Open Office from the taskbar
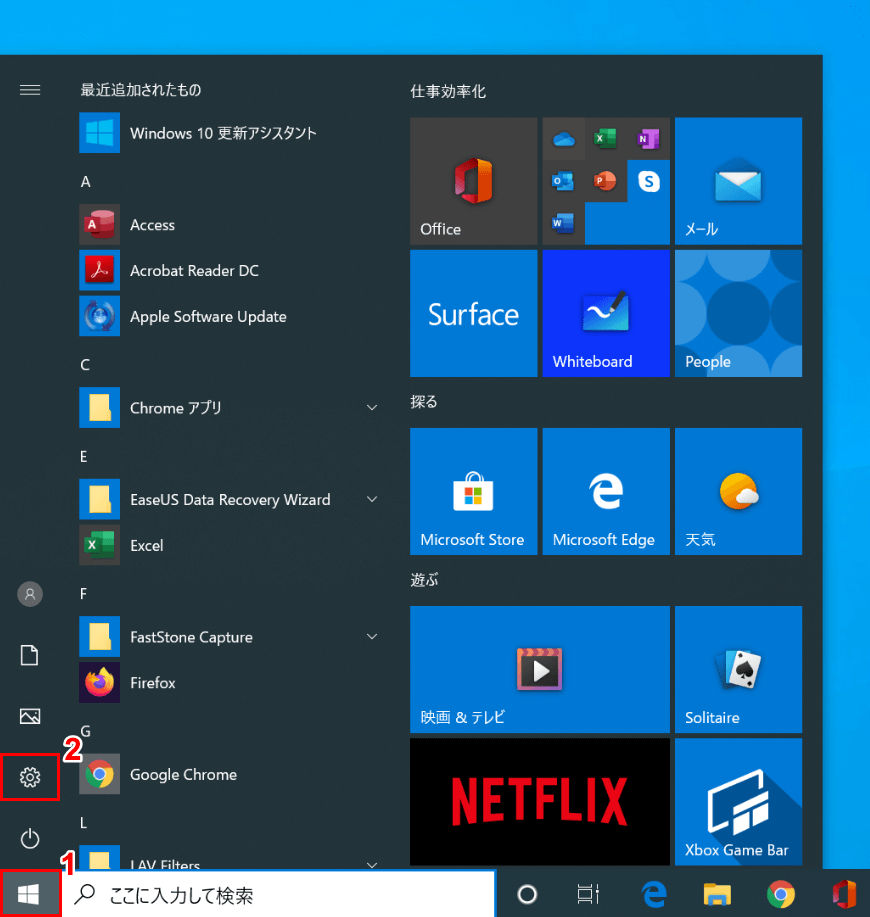This screenshot has height=917, width=870. coord(844,894)
